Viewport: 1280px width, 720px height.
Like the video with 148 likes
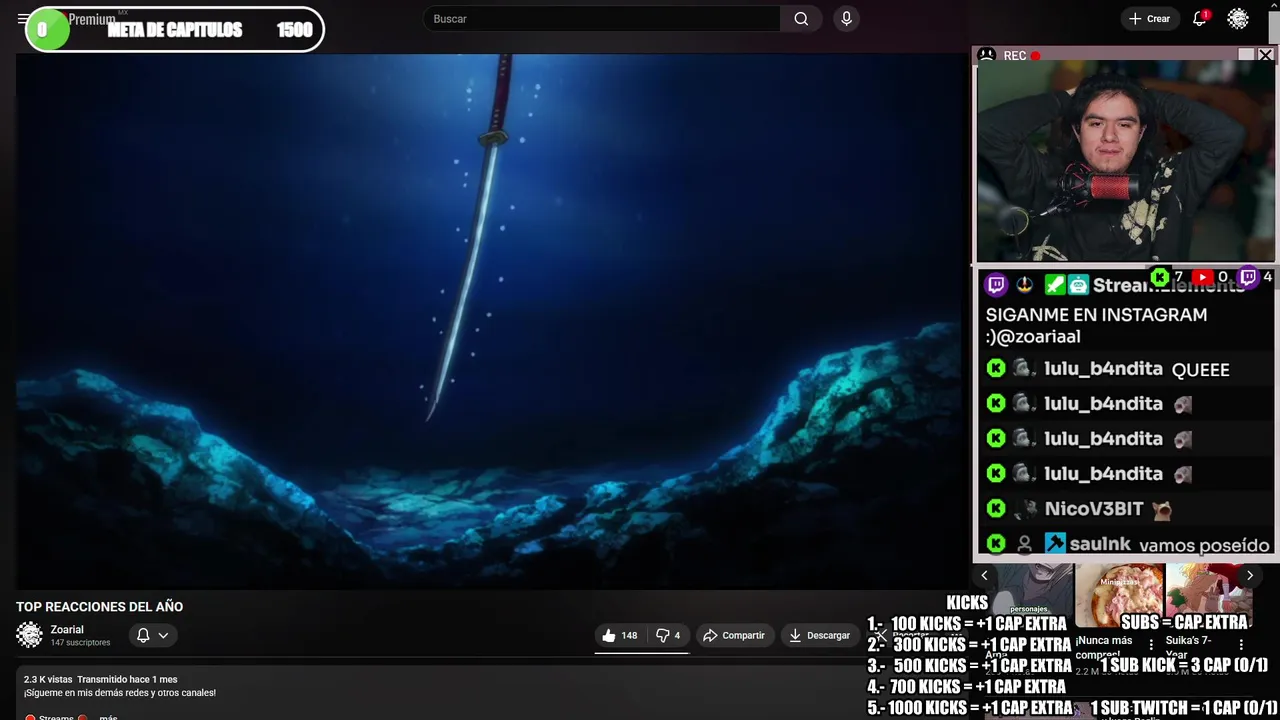(x=620, y=635)
